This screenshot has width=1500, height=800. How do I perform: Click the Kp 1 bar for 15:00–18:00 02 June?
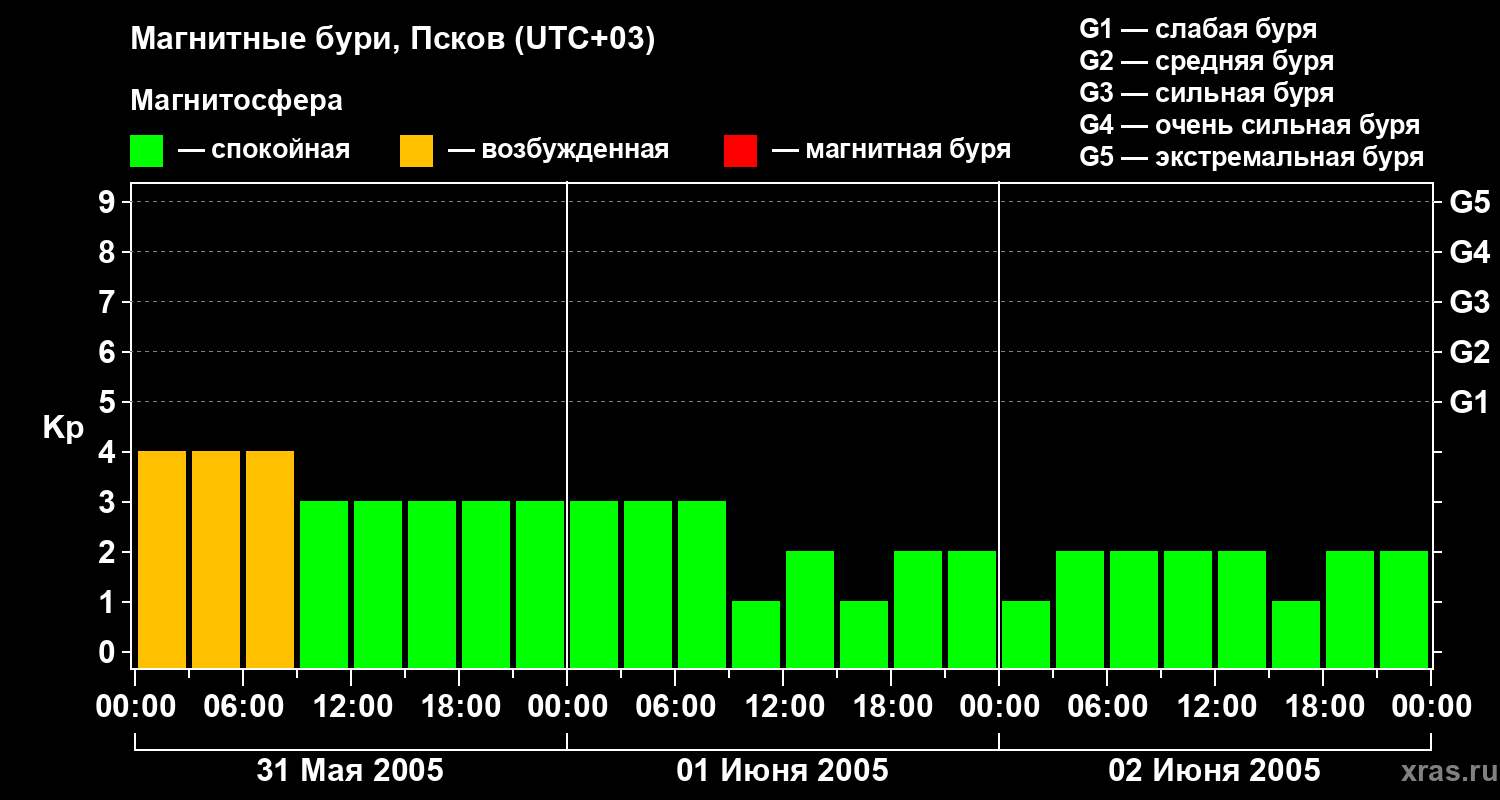(x=1296, y=634)
